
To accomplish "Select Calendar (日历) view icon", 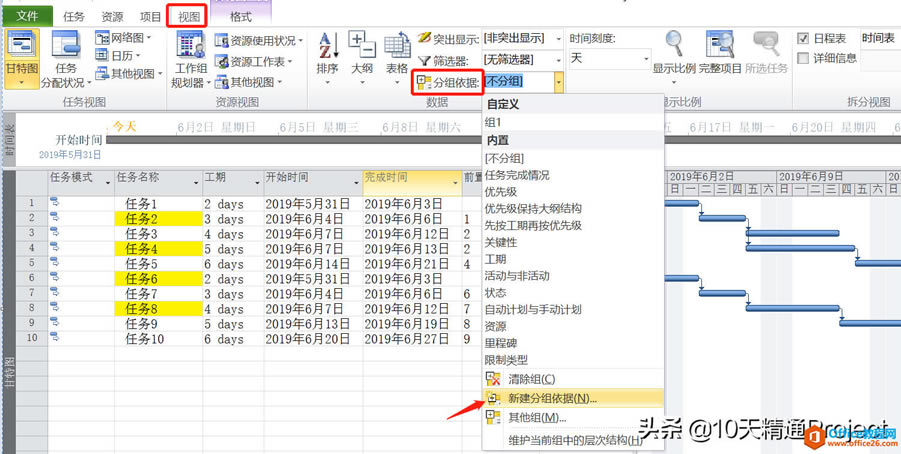I will click(x=102, y=55).
